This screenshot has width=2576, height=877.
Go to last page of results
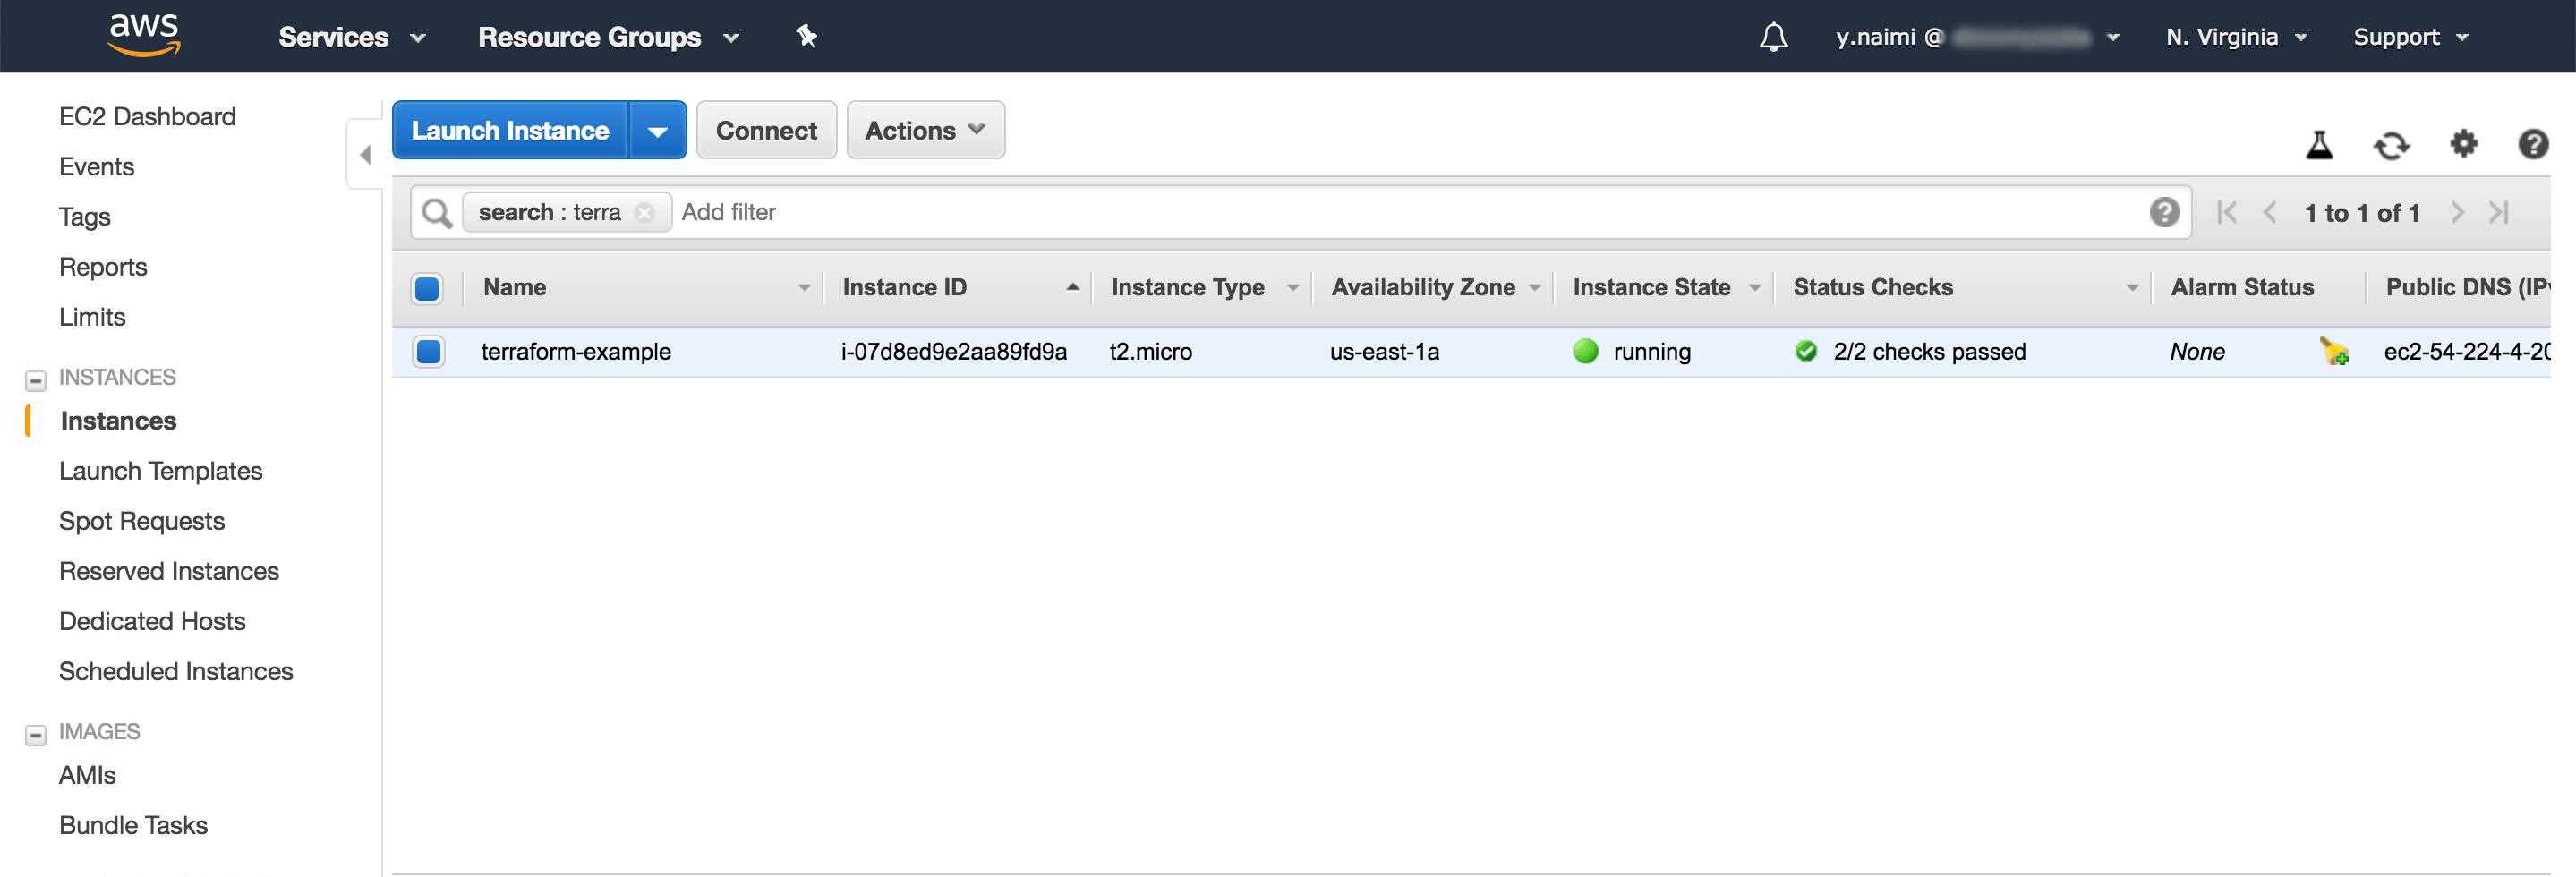click(2499, 212)
